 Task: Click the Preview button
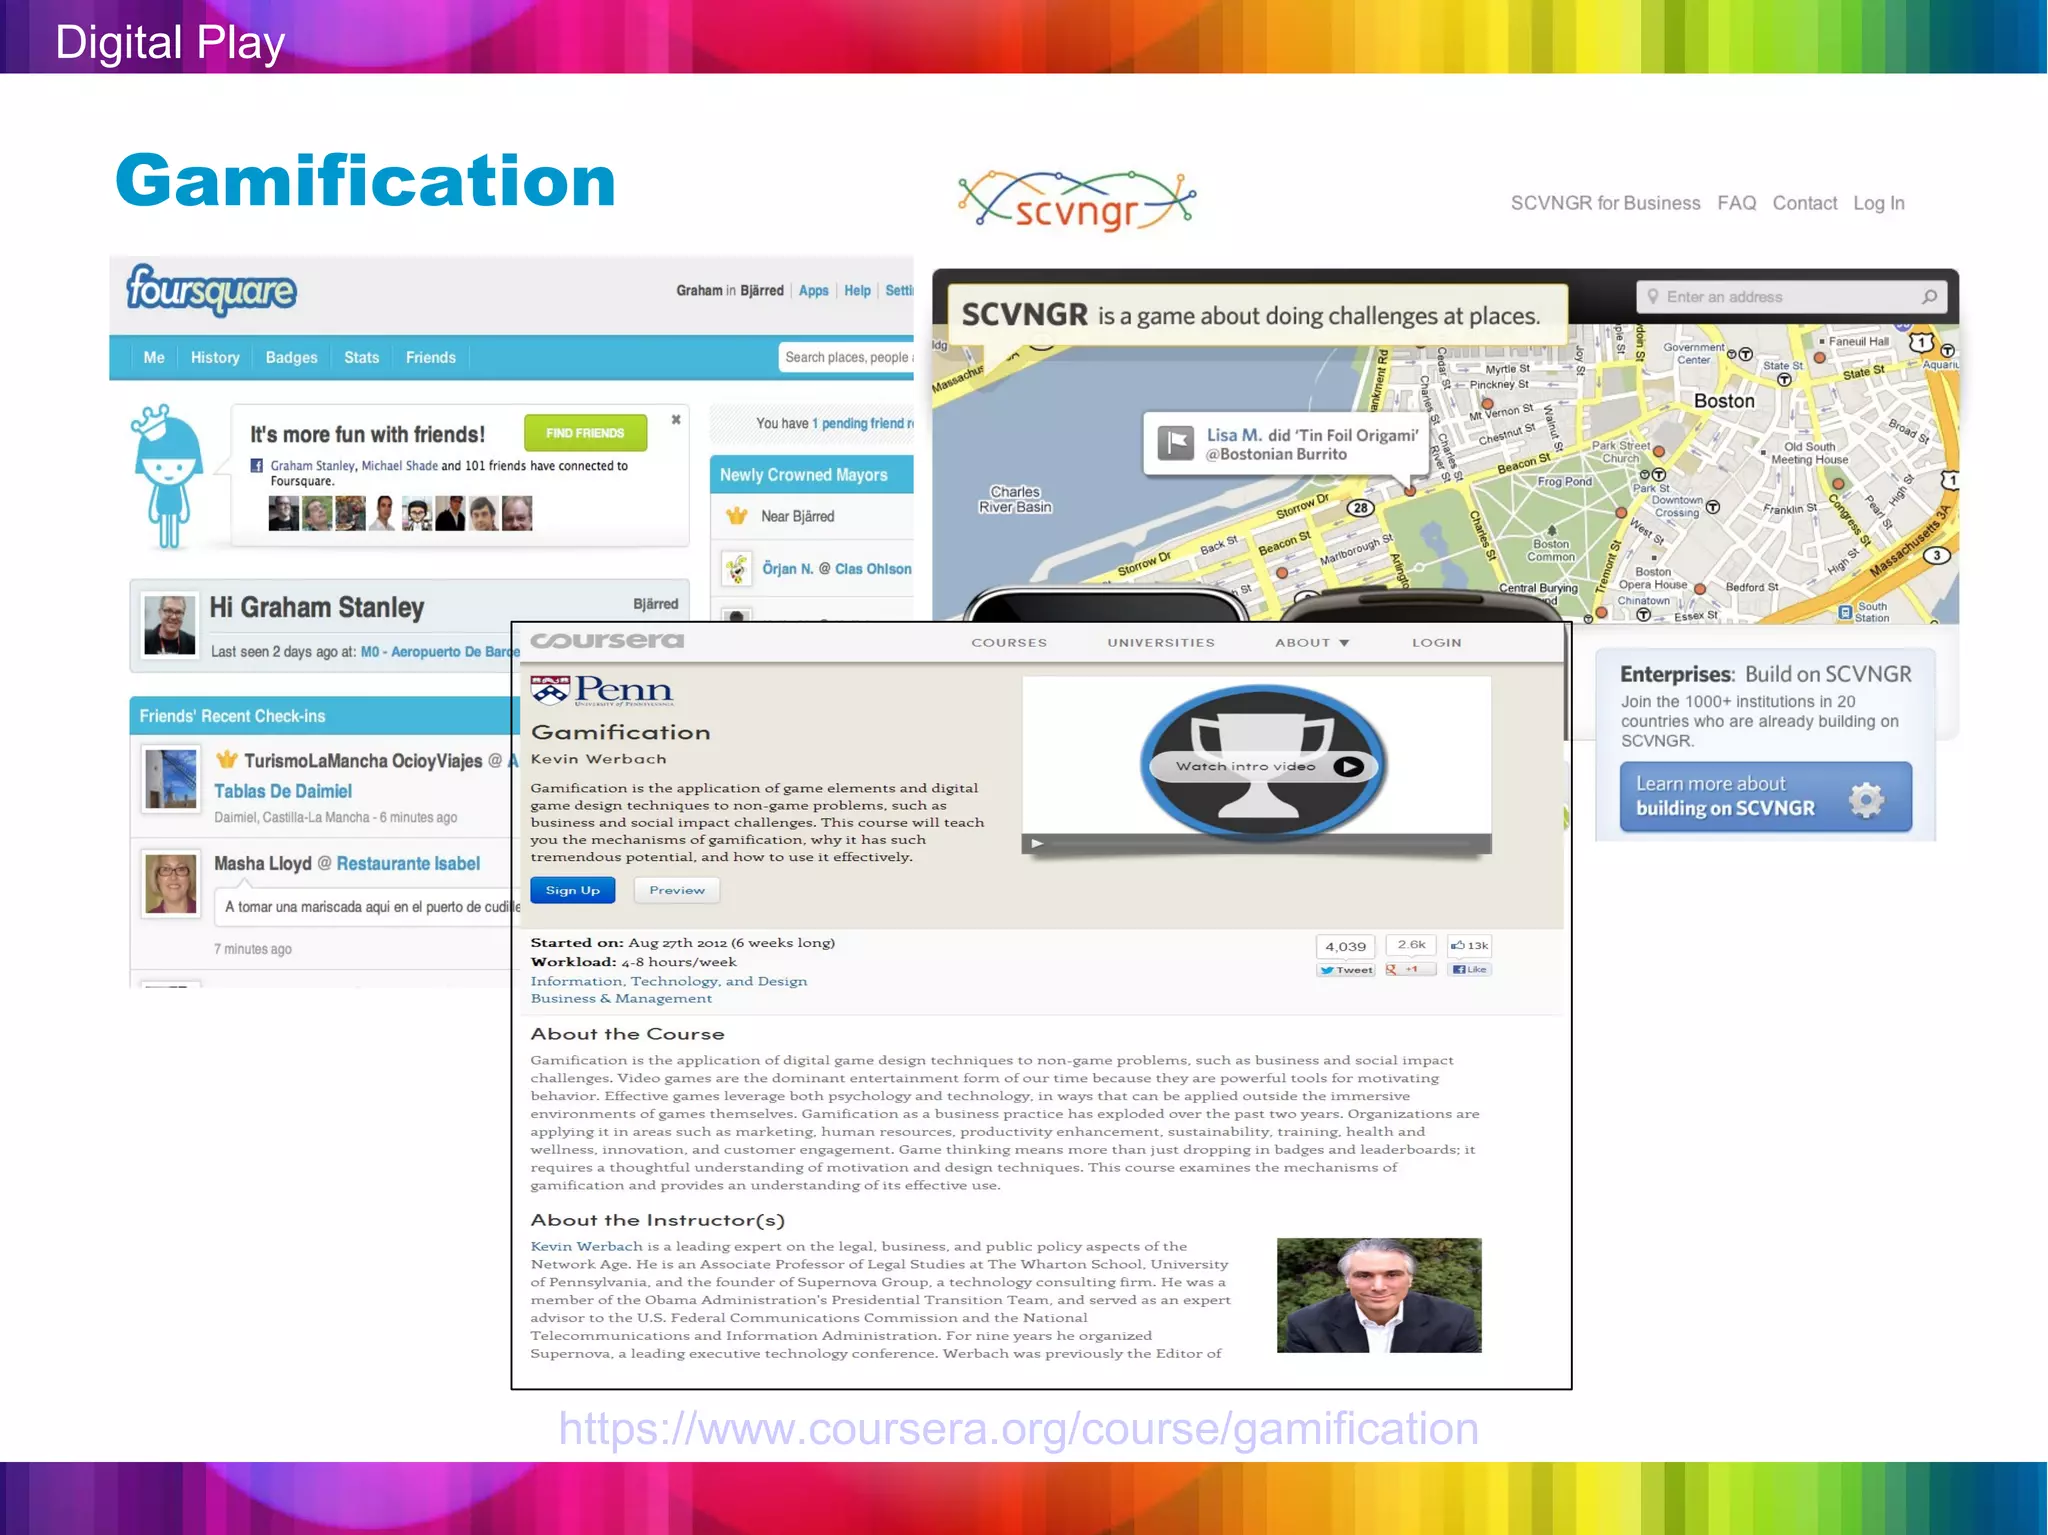point(677,890)
